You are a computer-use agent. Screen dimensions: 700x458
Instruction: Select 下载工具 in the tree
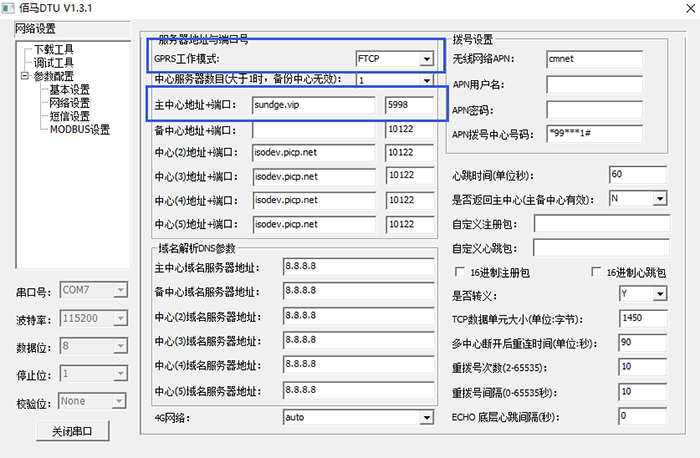pyautogui.click(x=54, y=49)
